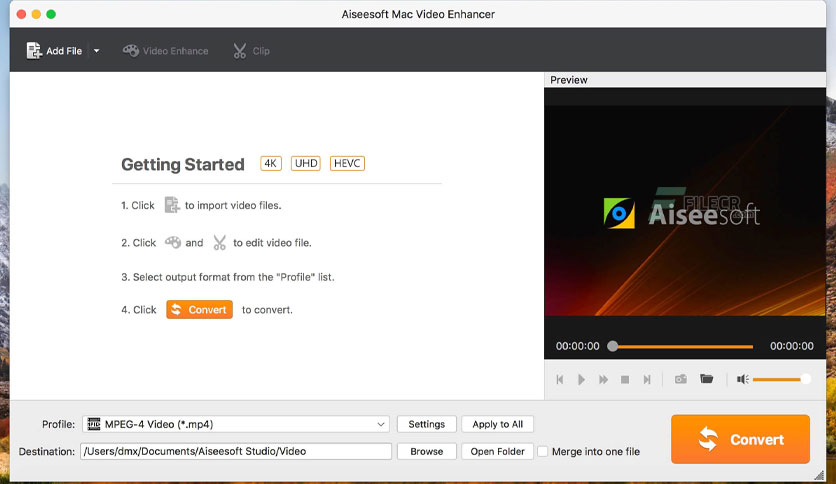
Task: Skip to previous with the back icon
Action: coord(560,379)
